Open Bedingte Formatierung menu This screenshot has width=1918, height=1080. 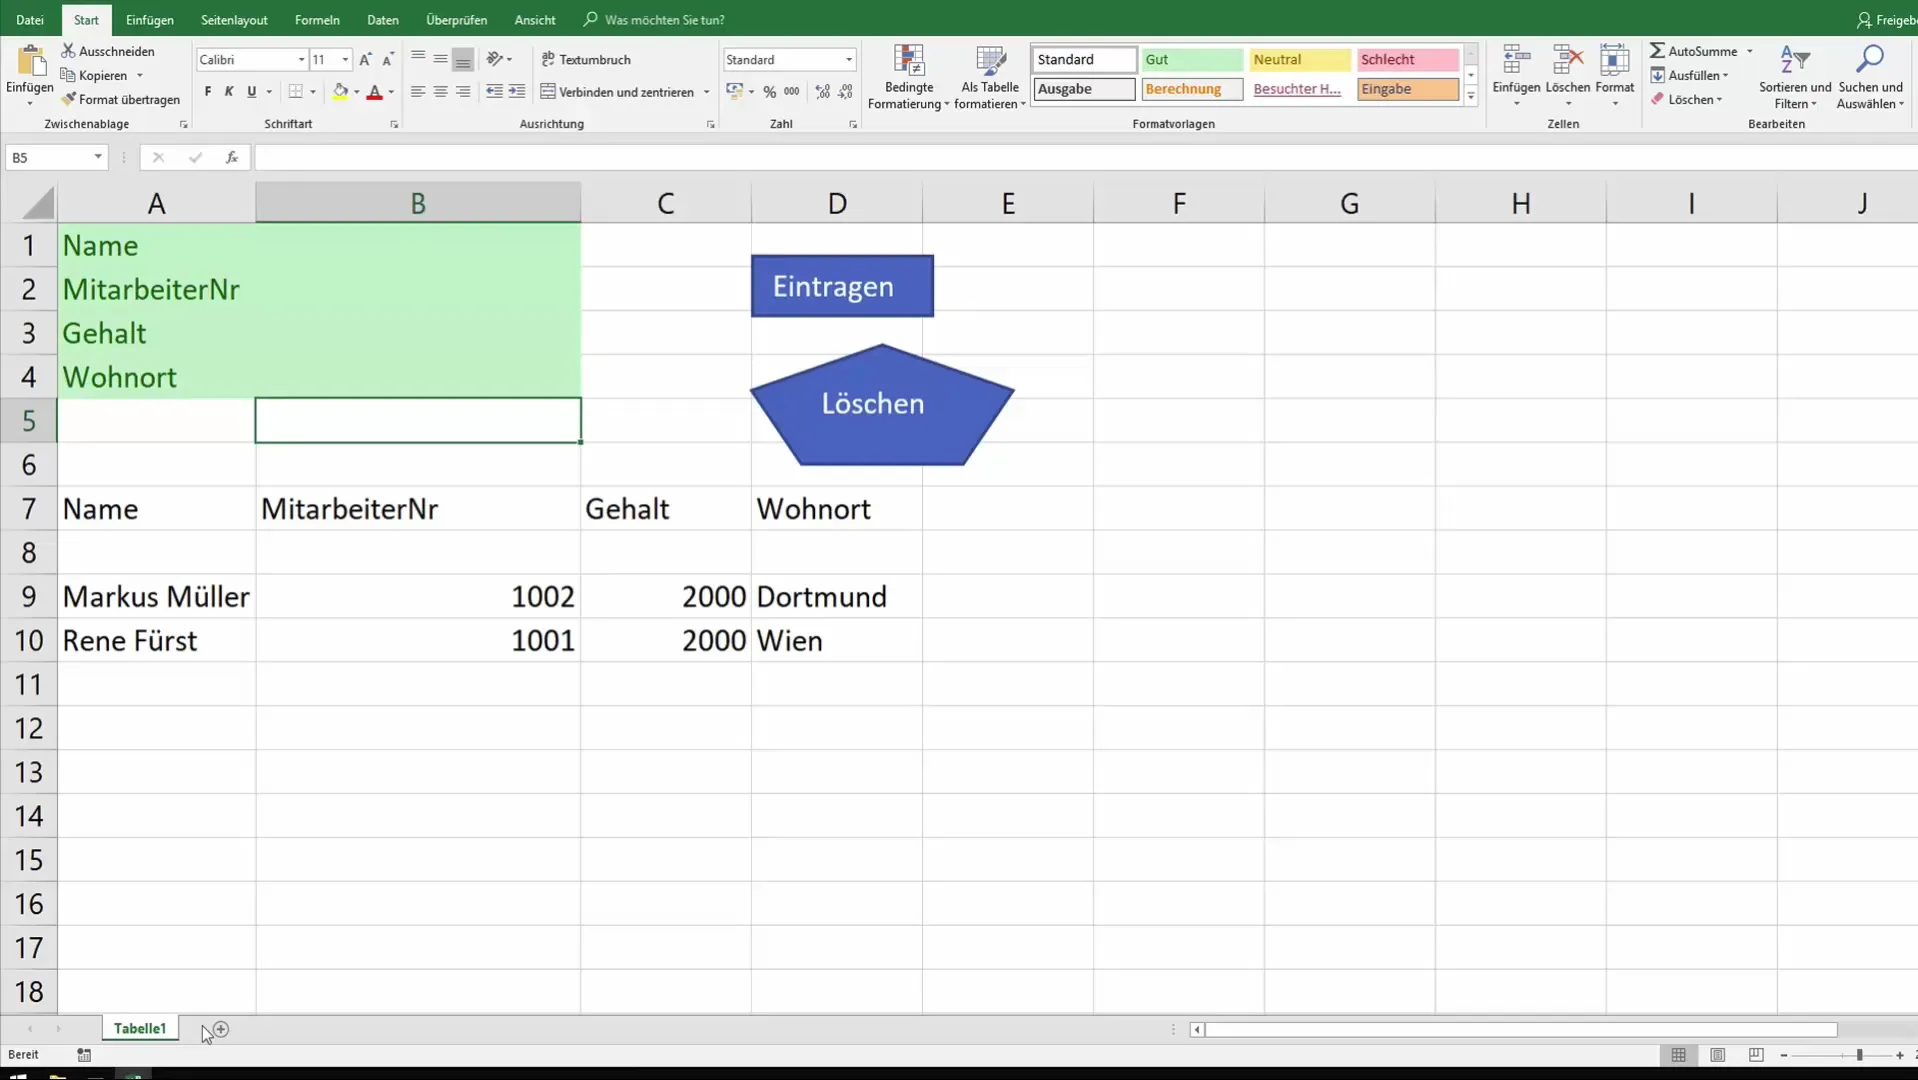908,77
